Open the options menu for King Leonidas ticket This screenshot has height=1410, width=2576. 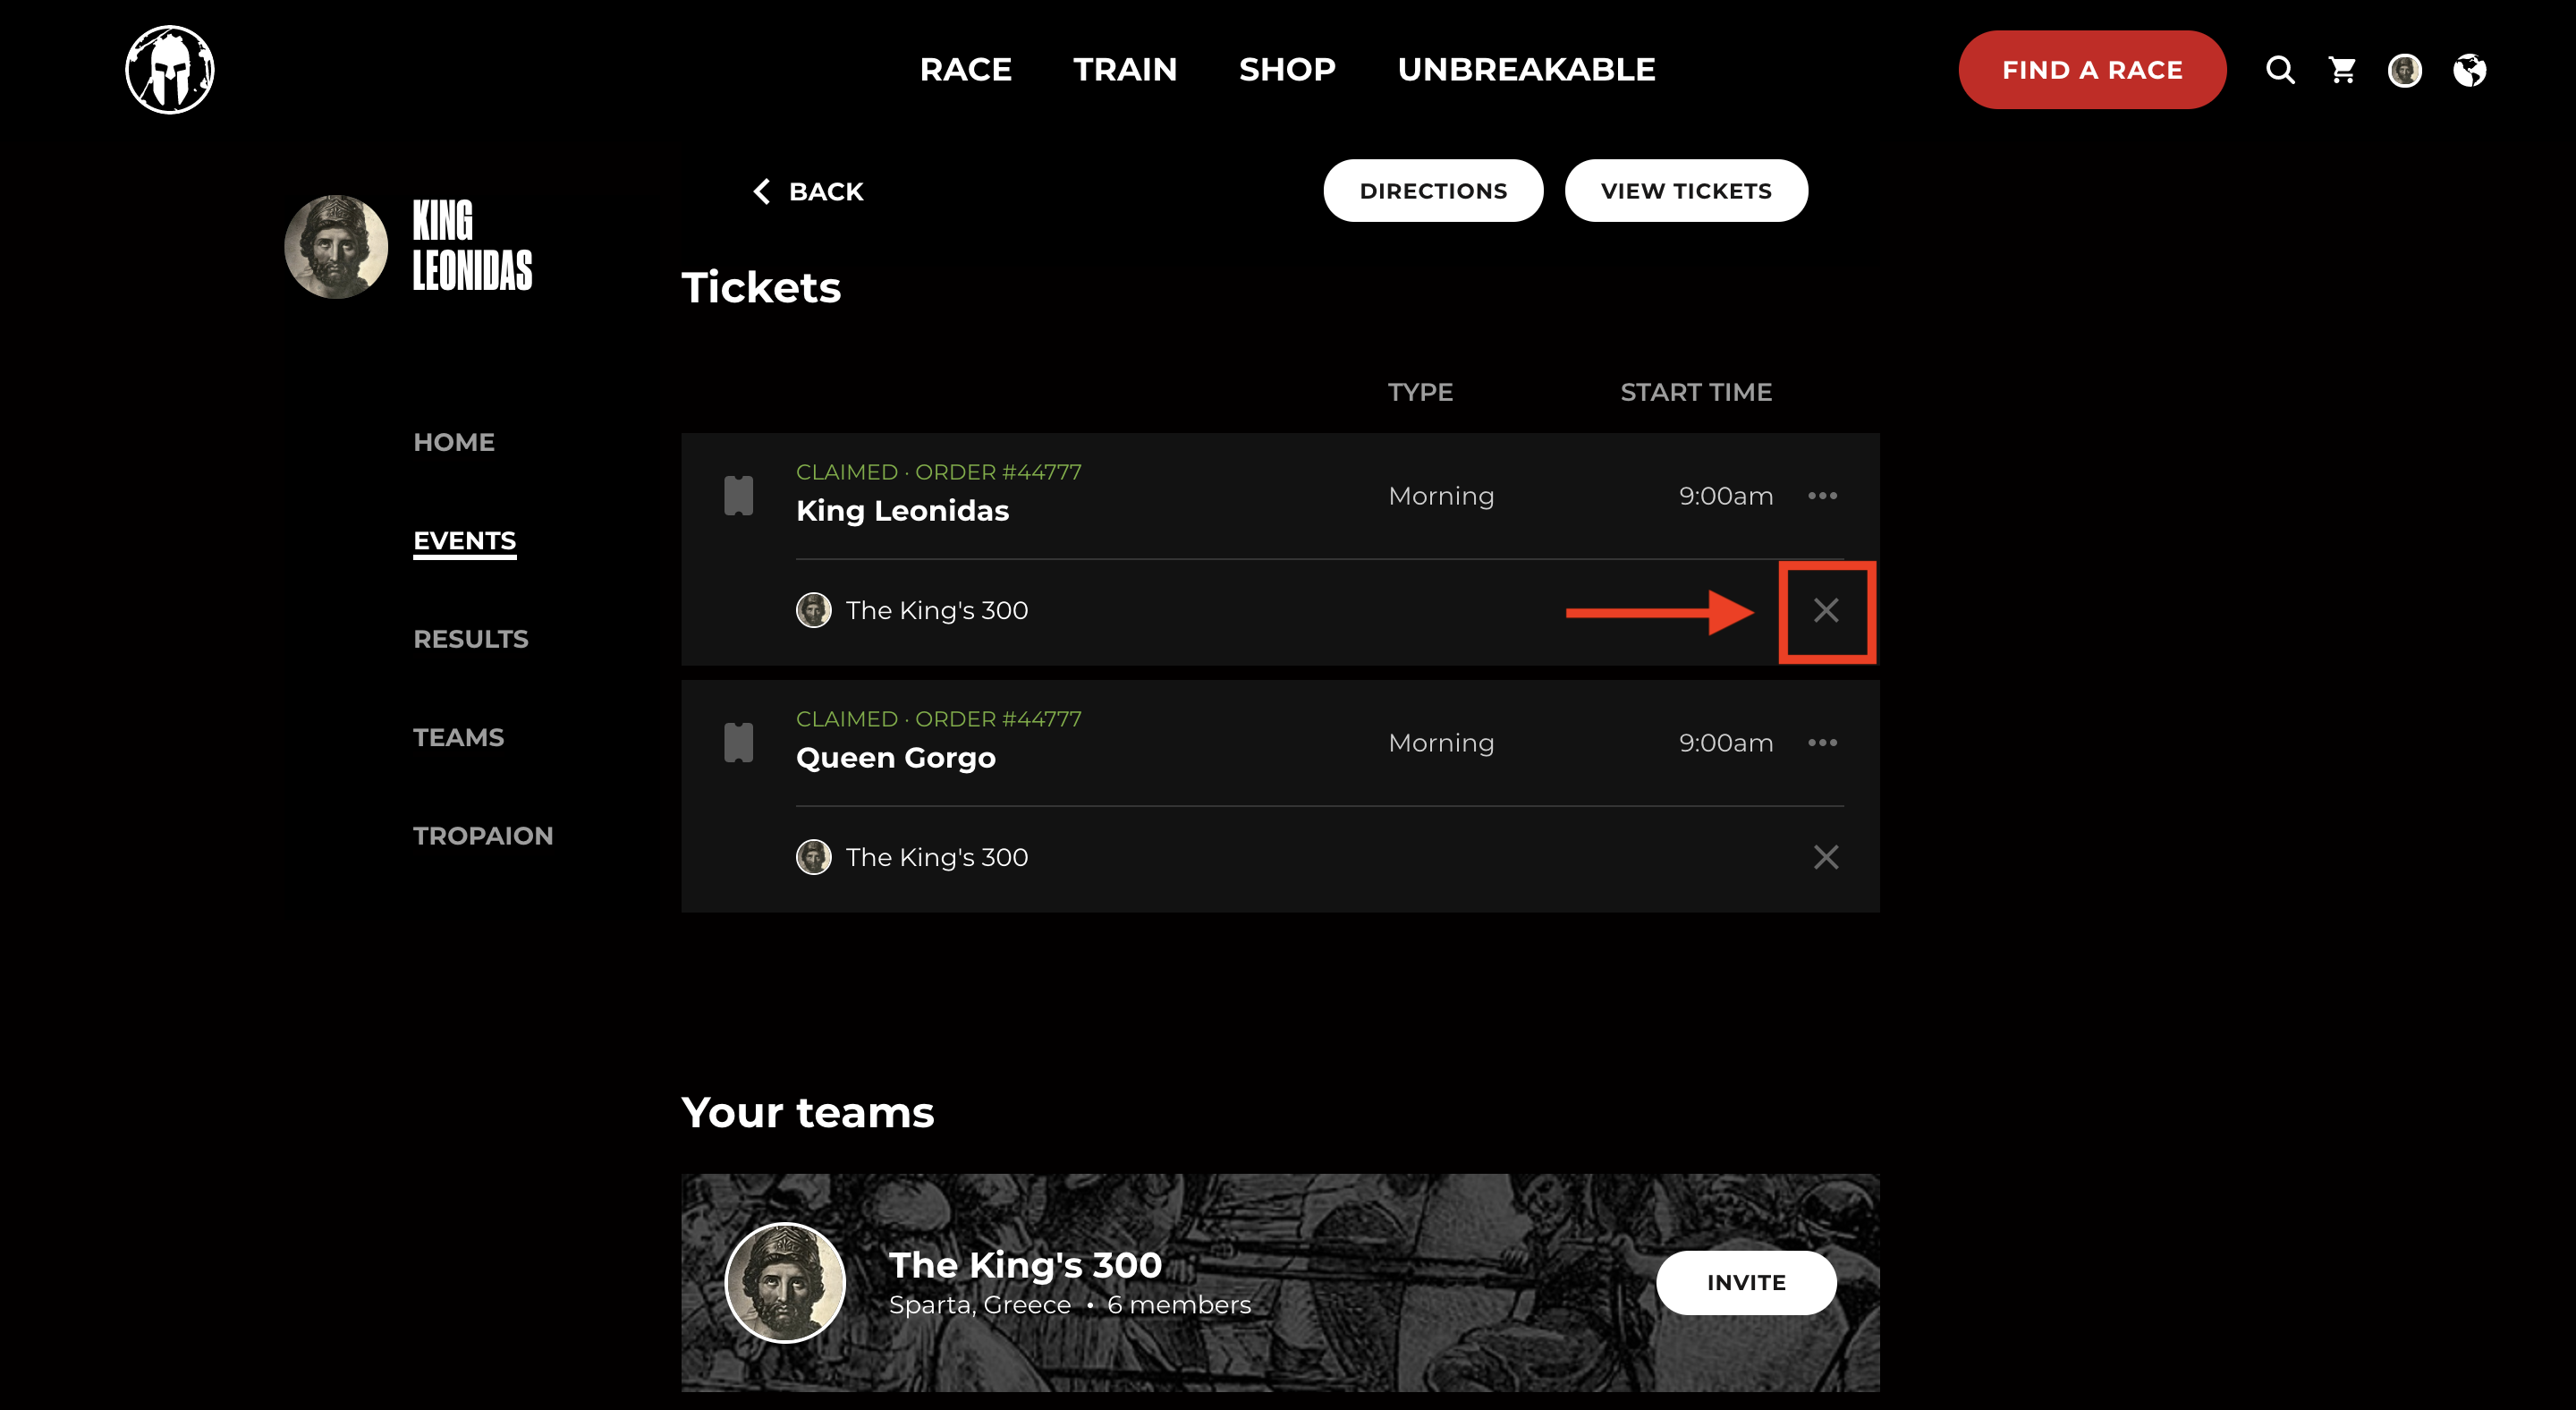pyautogui.click(x=1823, y=495)
